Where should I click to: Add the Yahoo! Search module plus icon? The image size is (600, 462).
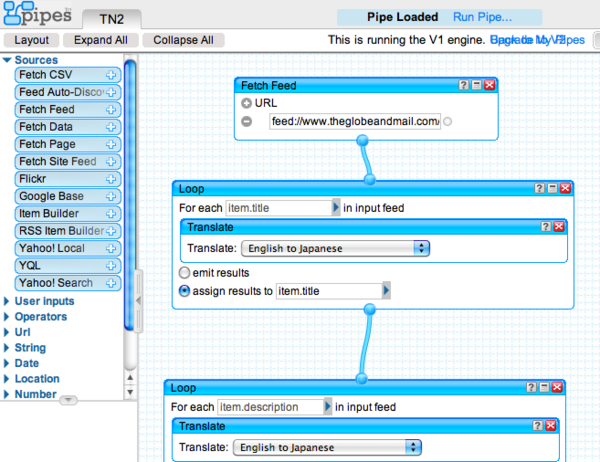111,283
